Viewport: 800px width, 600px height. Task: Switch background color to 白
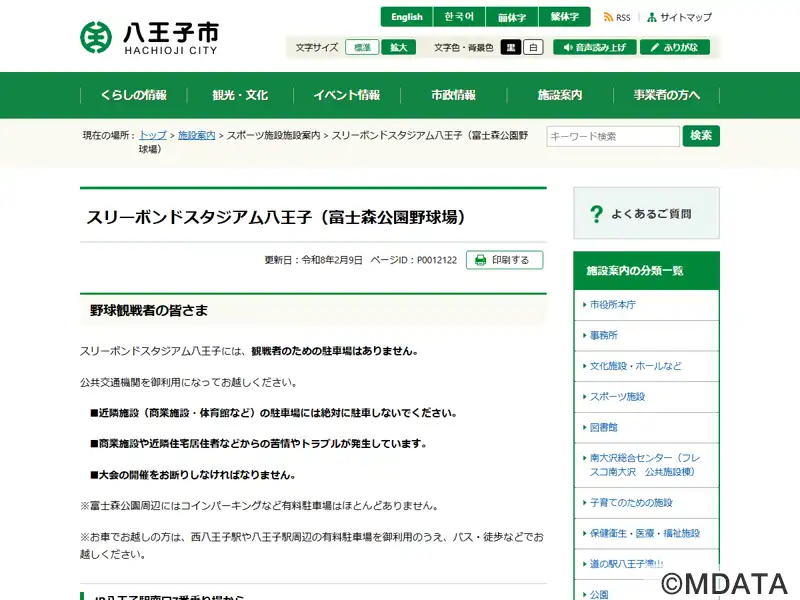(x=533, y=47)
